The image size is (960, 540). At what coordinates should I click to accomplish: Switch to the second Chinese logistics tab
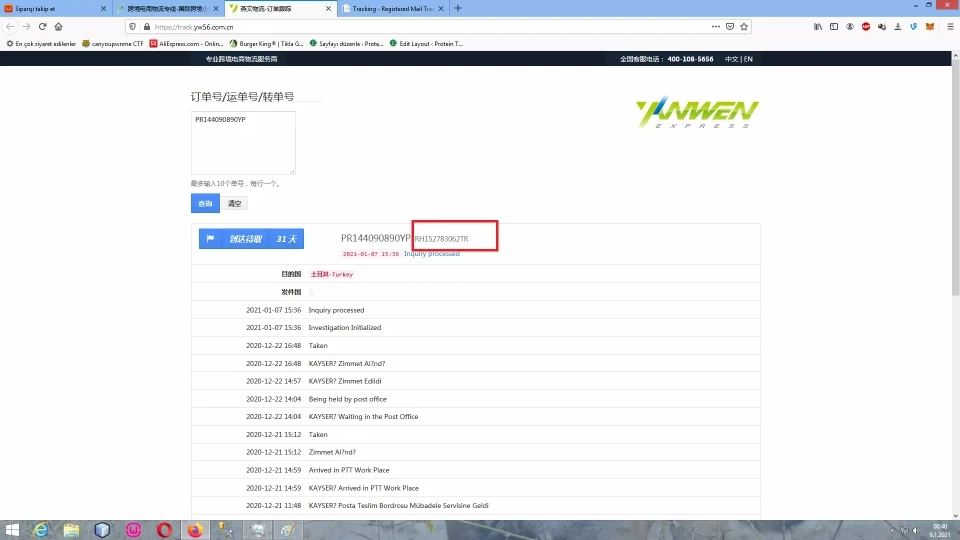167,9
